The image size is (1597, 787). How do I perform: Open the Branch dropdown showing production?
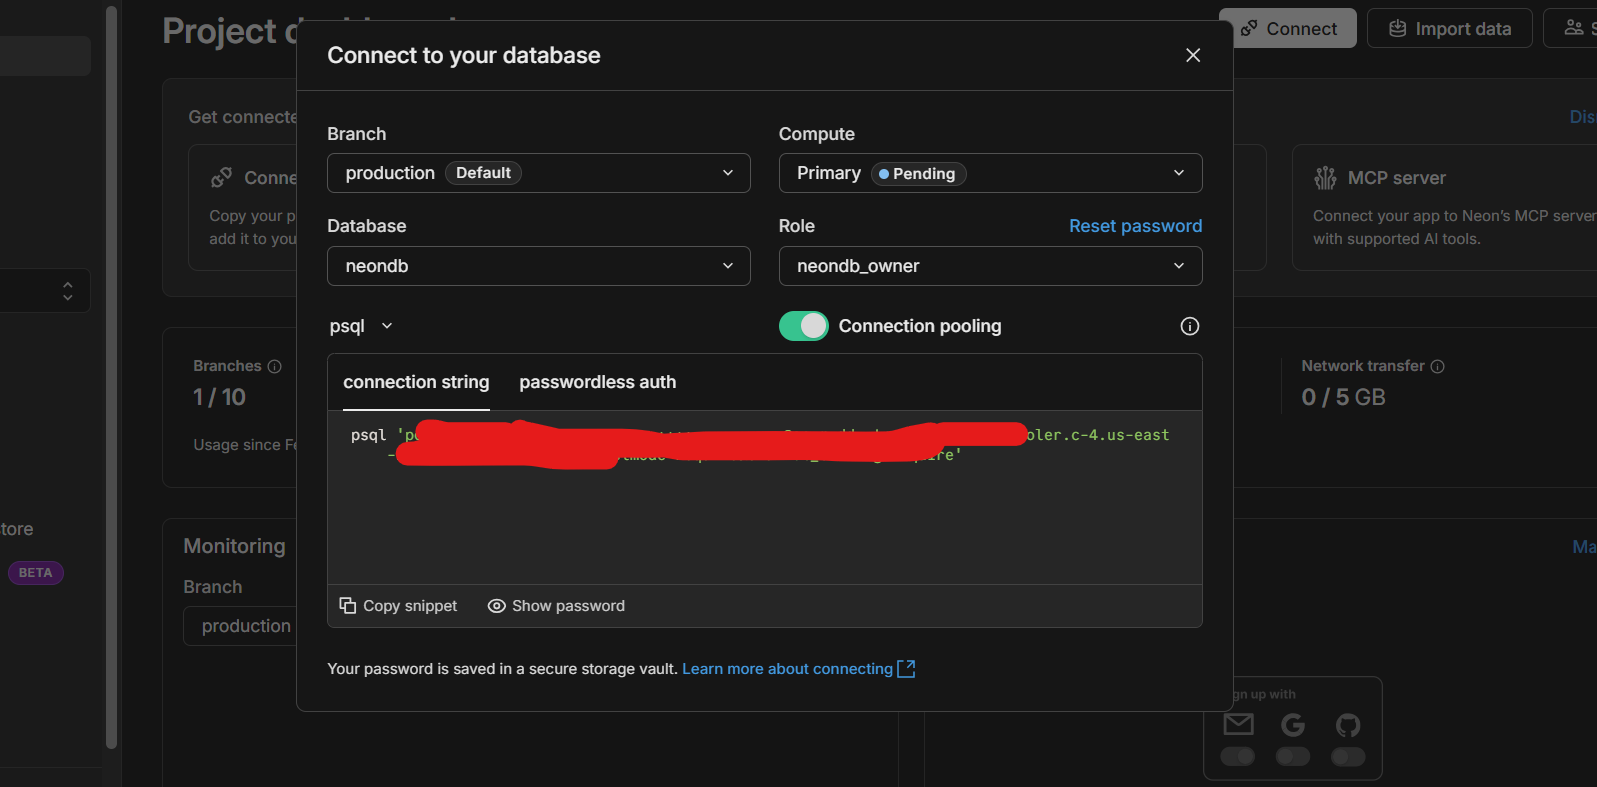coord(538,173)
